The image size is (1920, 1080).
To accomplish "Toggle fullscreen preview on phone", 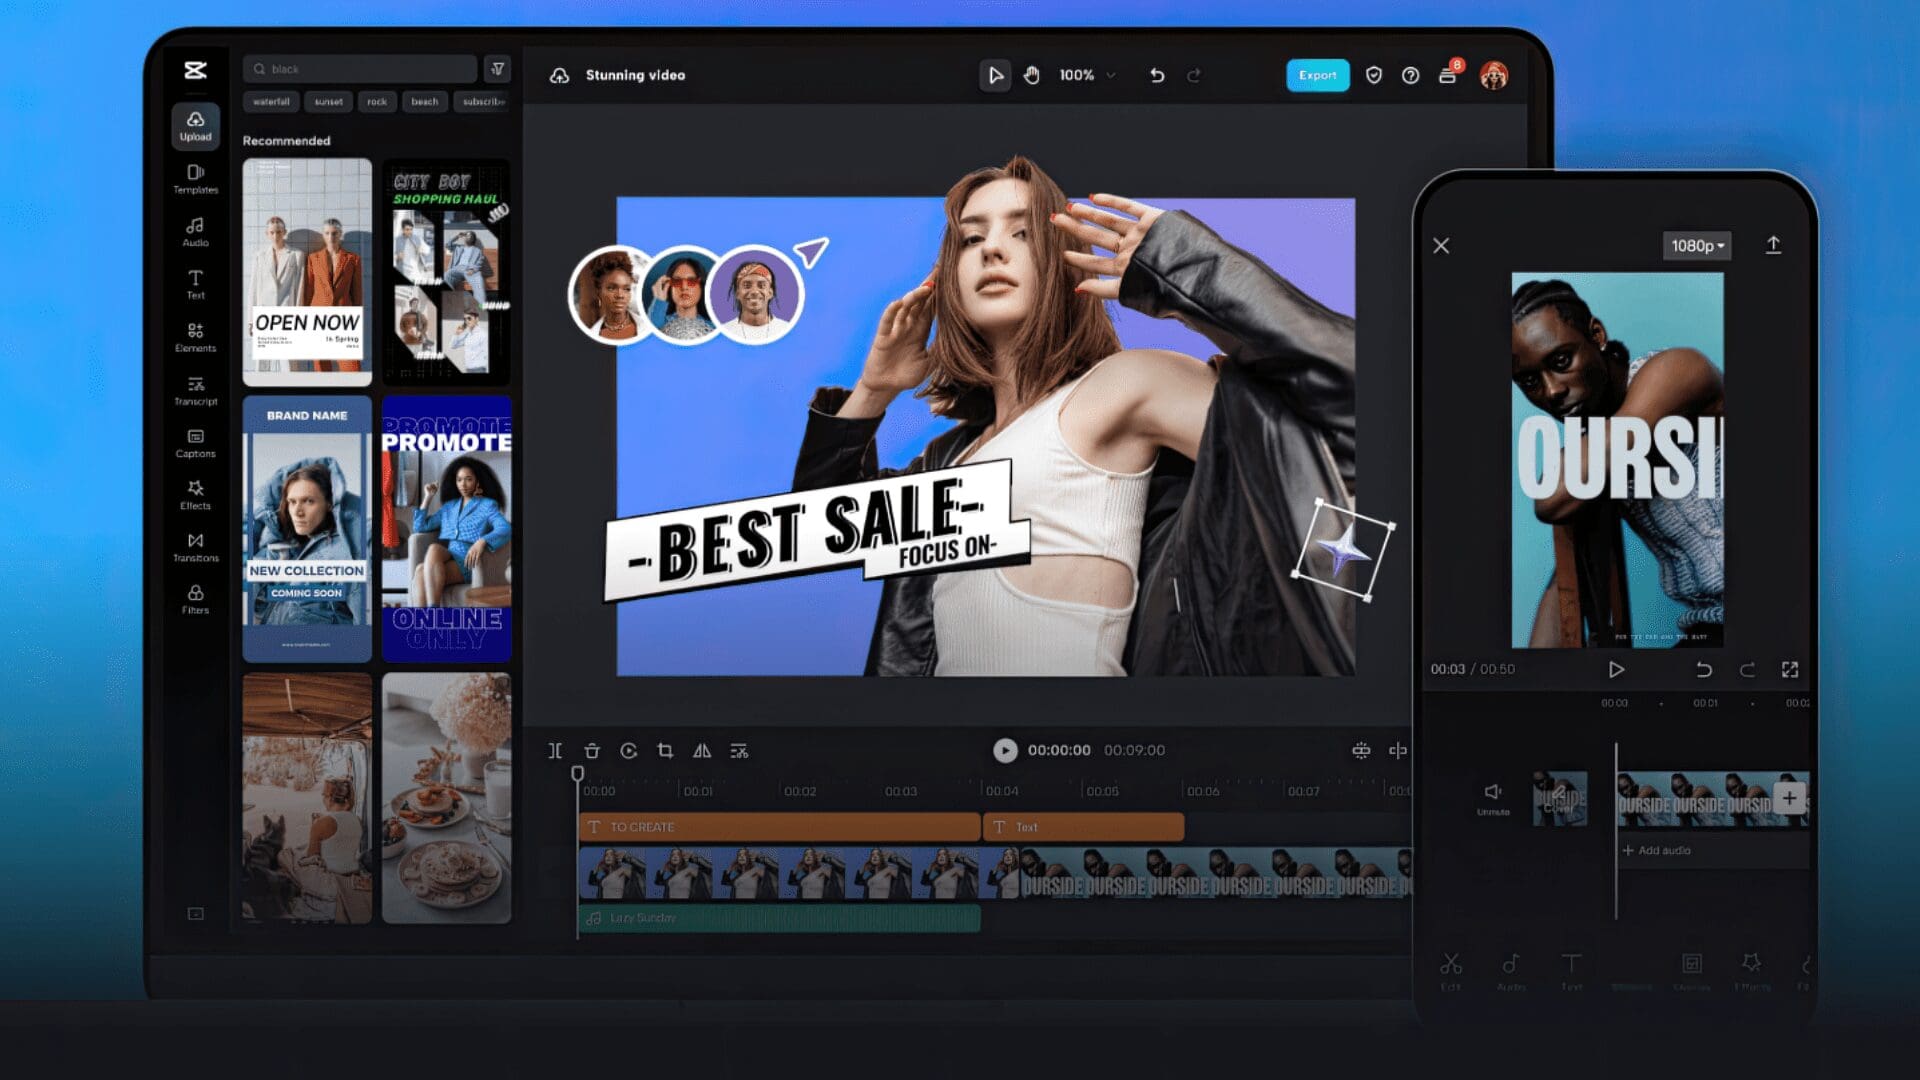I will click(x=1790, y=669).
